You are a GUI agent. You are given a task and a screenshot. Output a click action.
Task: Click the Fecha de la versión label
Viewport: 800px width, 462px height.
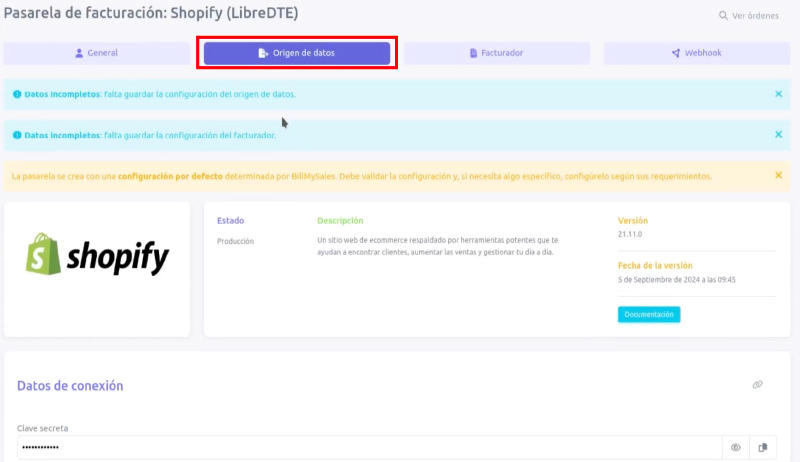click(x=655, y=266)
